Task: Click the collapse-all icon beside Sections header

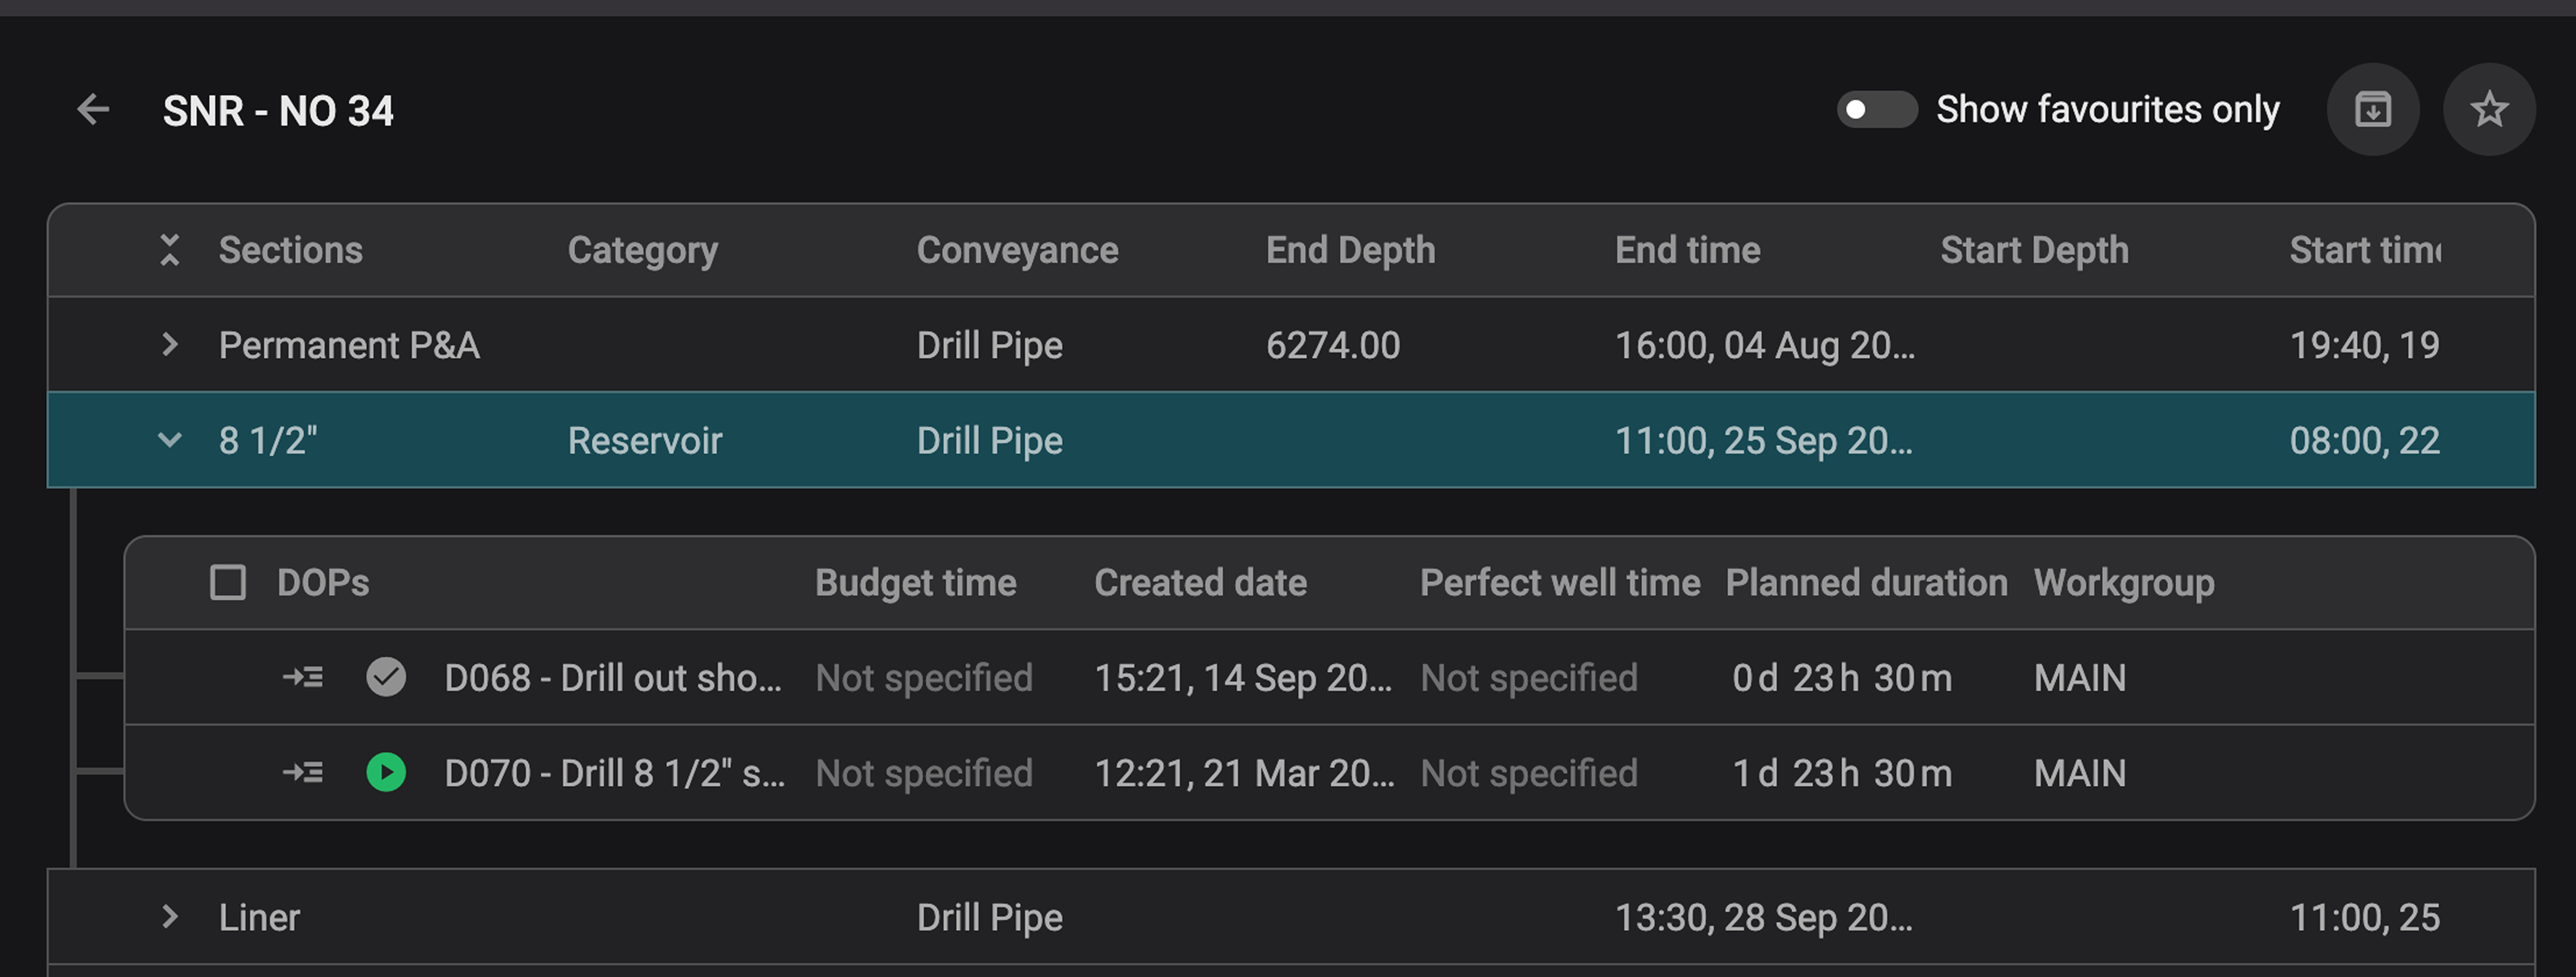Action: click(x=170, y=250)
